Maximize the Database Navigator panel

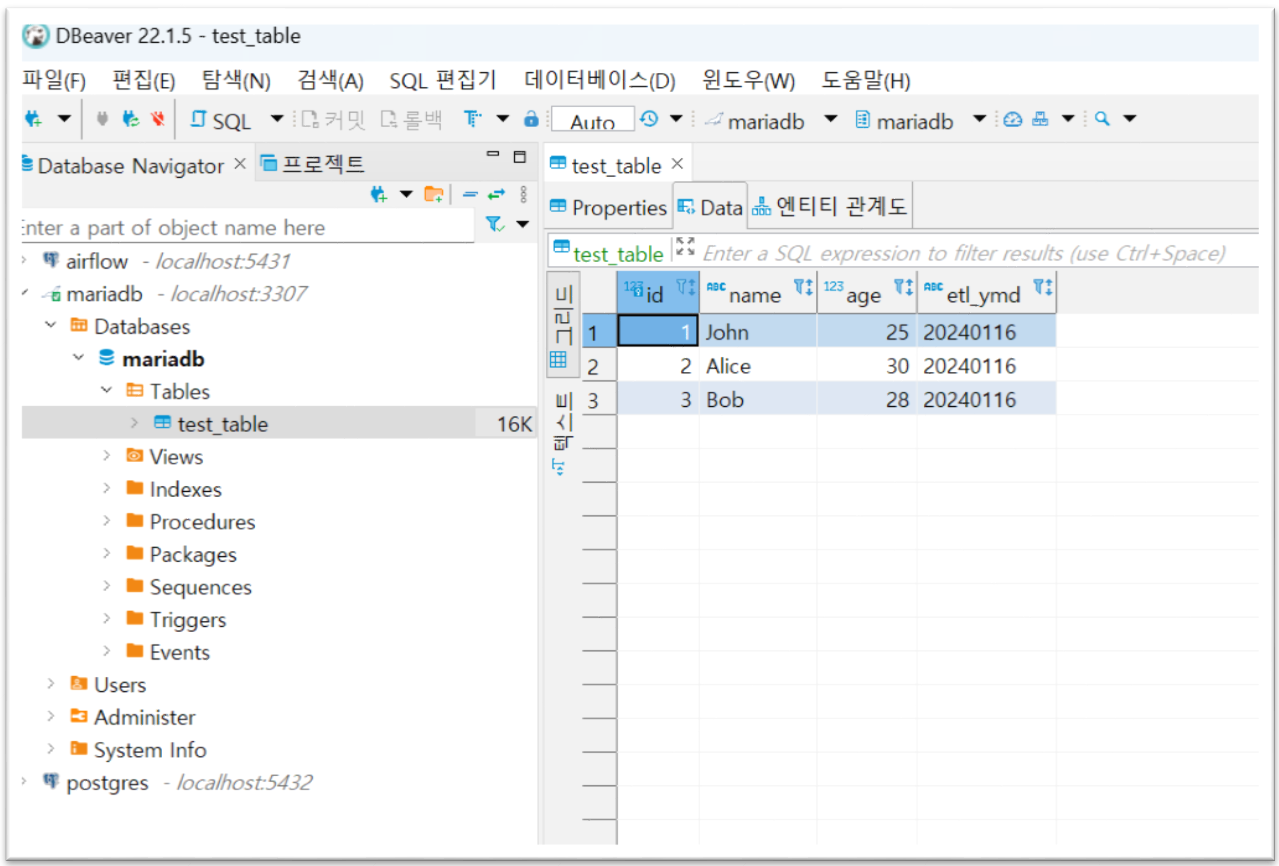[x=519, y=156]
